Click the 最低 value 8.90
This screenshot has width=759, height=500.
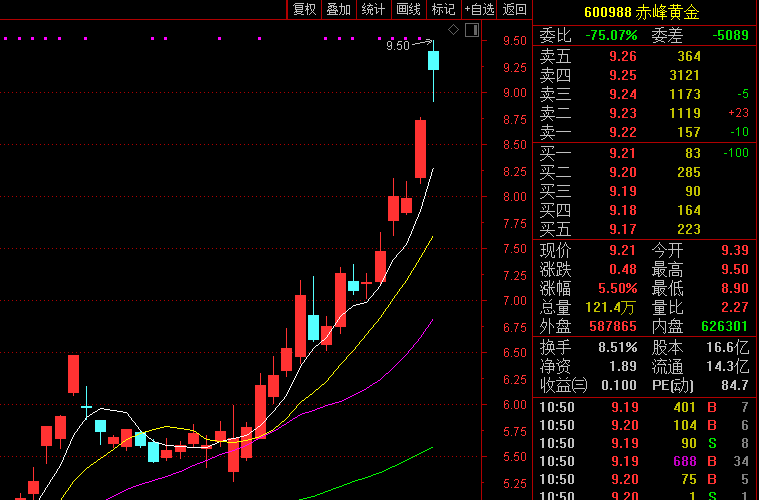click(735, 288)
